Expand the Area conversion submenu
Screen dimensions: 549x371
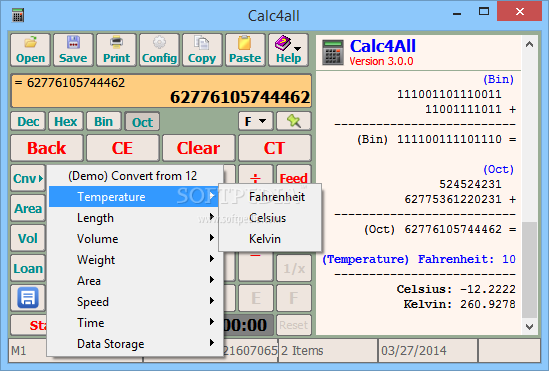135,281
